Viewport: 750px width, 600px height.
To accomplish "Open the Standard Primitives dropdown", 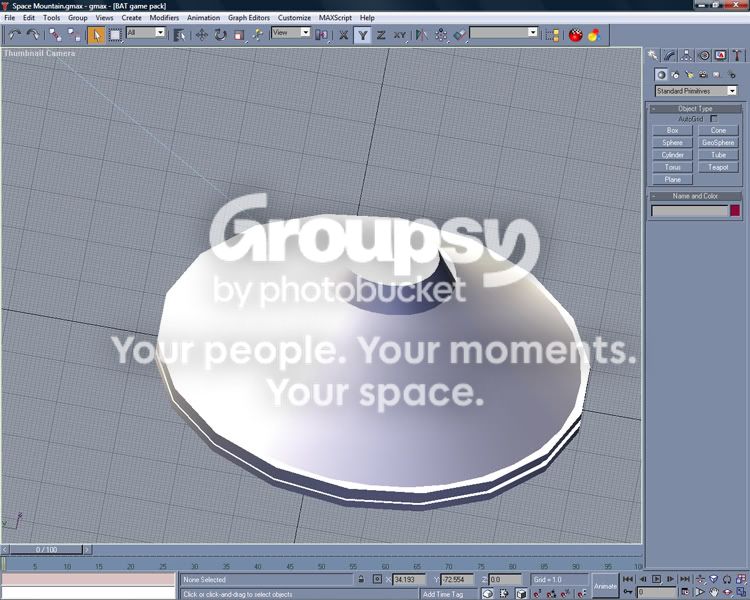I will (x=695, y=91).
